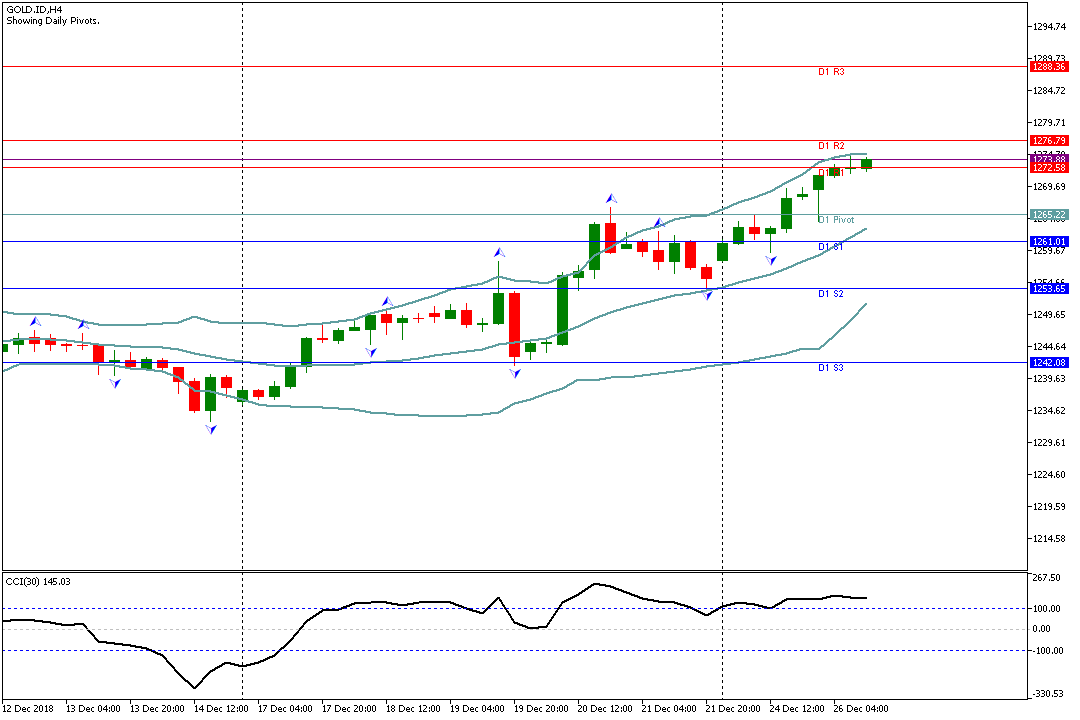
Task: Click the 1214.58 price axis value
Action: coord(1050,539)
